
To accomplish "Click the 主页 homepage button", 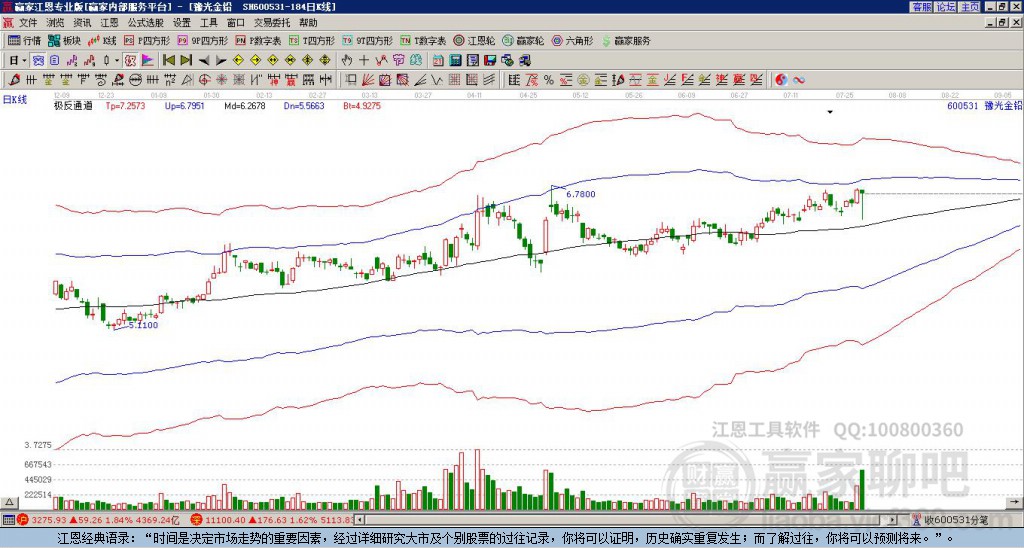I will pyautogui.click(x=969, y=7).
